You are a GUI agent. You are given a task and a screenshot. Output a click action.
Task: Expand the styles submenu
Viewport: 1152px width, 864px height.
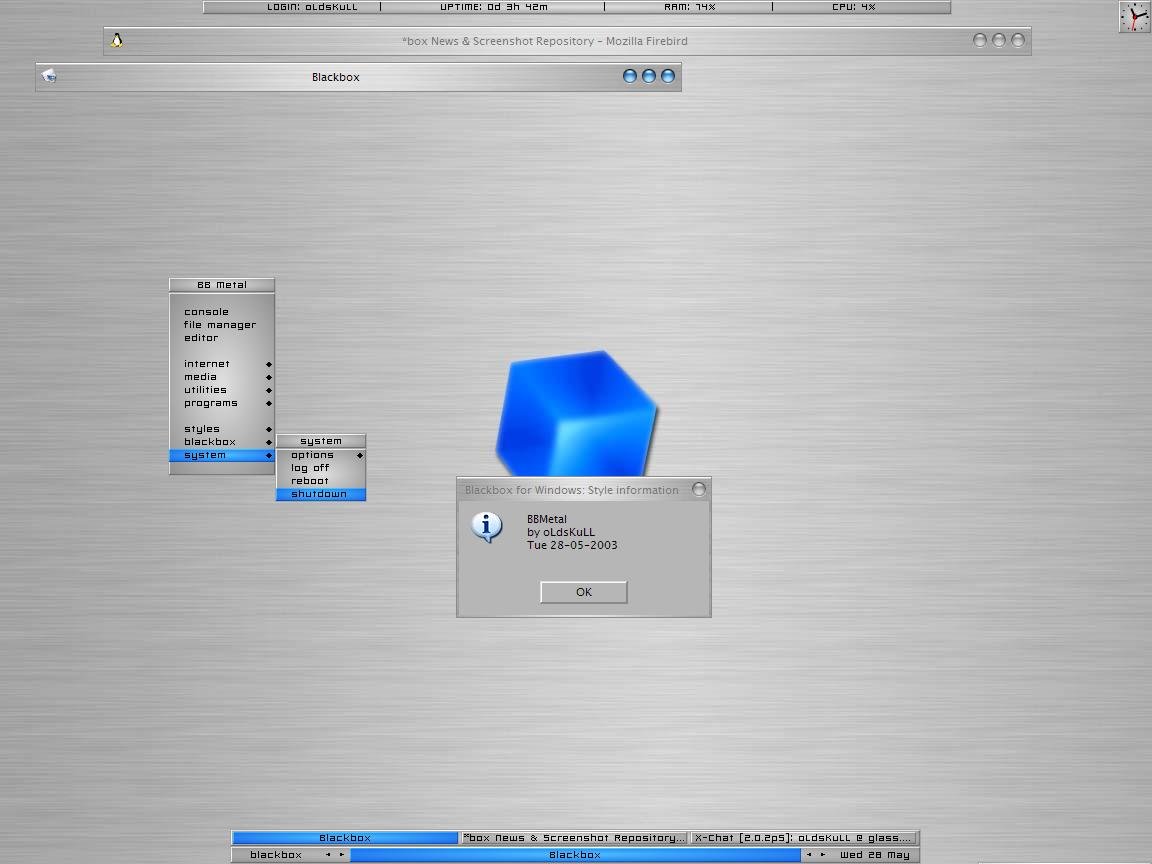[x=222, y=429]
